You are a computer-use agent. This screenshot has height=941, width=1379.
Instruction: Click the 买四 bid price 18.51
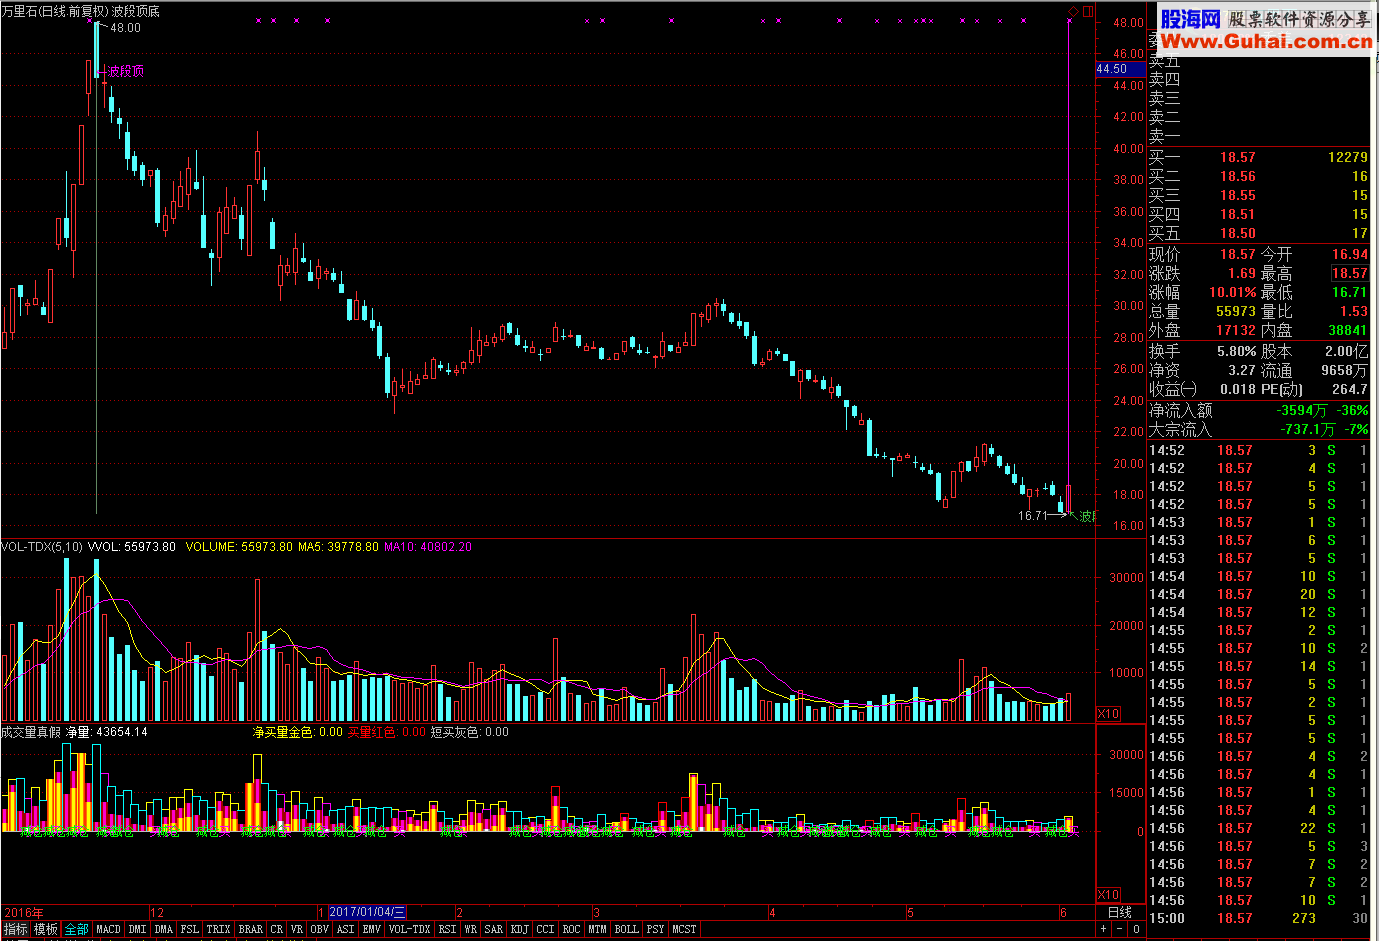(x=1238, y=214)
